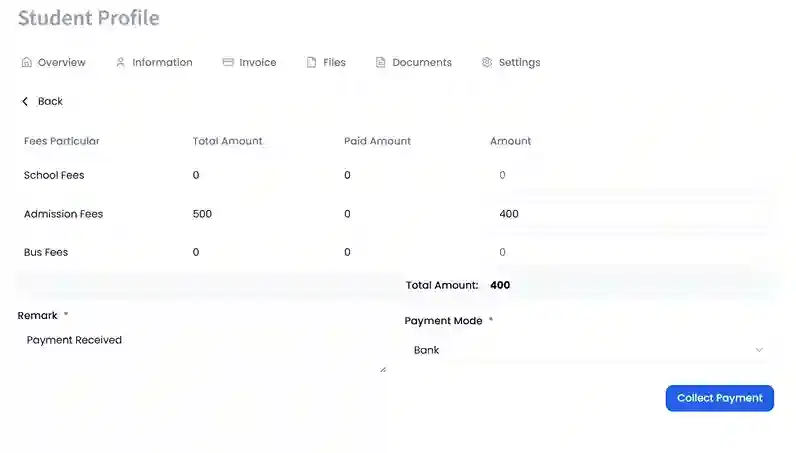Click the School Fees row label
The width and height of the screenshot is (796, 453).
[54, 175]
